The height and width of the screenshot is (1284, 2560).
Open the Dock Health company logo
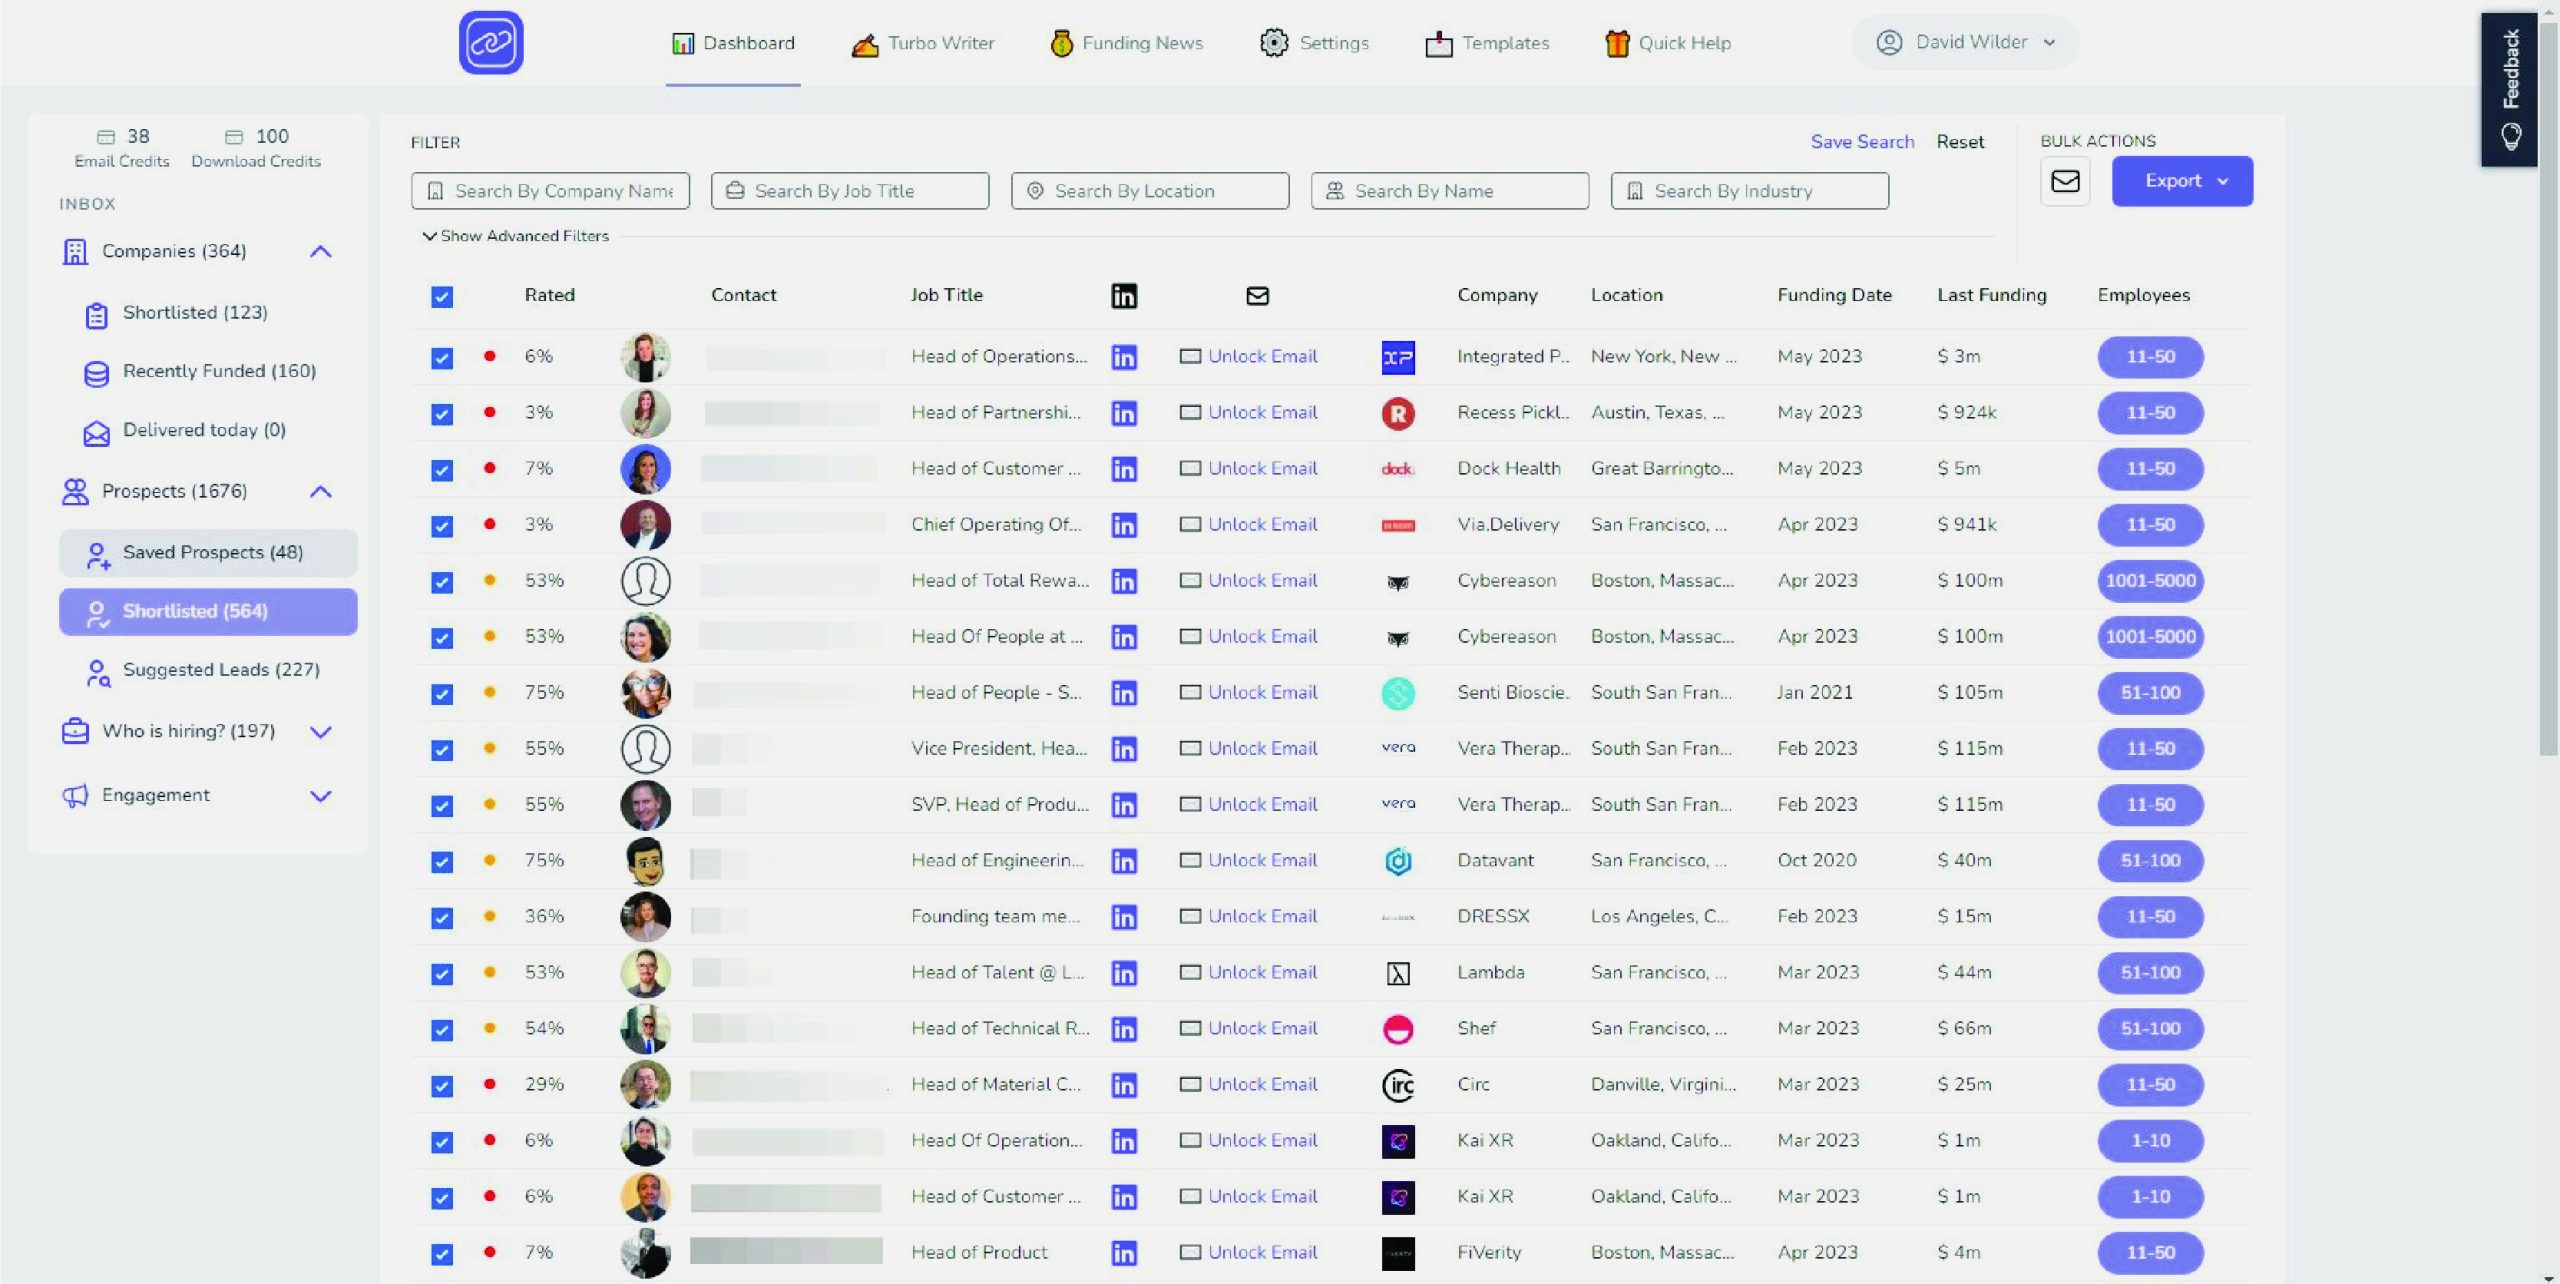pos(1398,468)
